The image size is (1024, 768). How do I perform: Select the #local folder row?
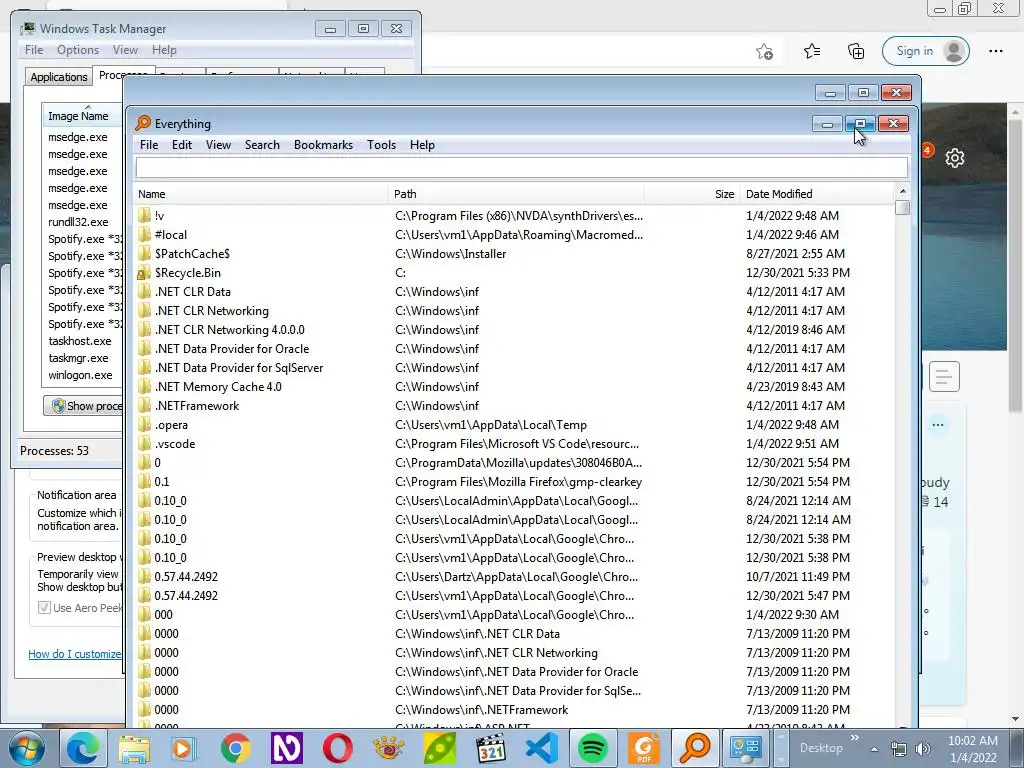click(x=516, y=234)
